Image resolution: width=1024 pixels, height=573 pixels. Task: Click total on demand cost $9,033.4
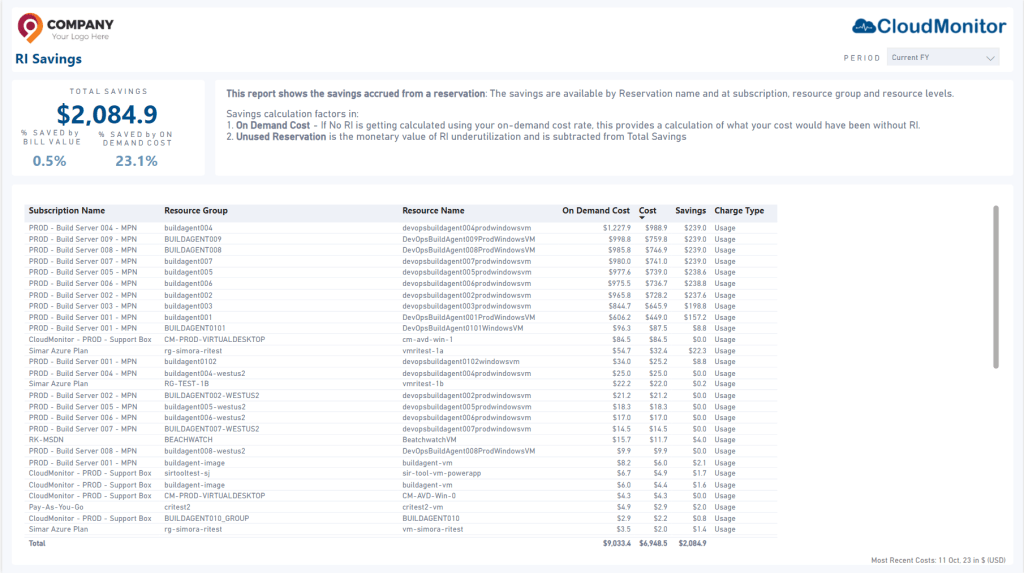pos(616,544)
